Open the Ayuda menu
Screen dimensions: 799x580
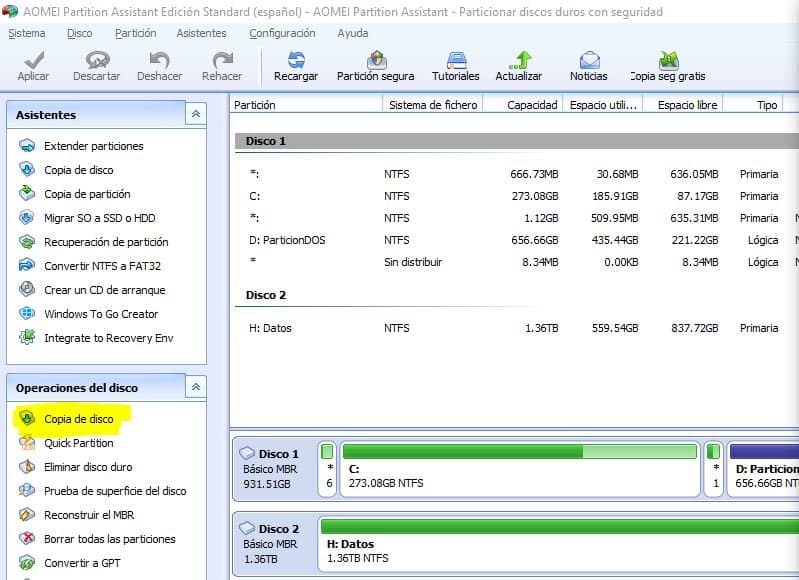pyautogui.click(x=353, y=33)
